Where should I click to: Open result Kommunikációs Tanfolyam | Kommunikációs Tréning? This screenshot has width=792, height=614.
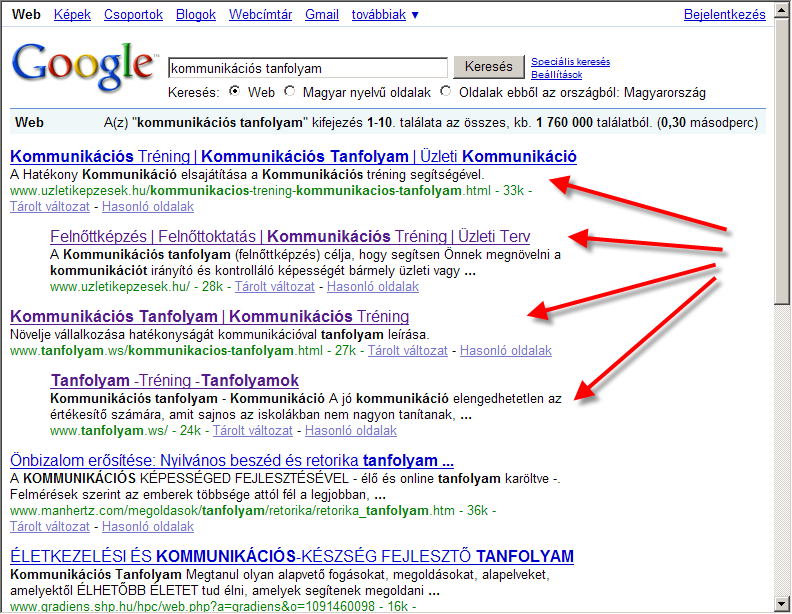pyautogui.click(x=210, y=317)
